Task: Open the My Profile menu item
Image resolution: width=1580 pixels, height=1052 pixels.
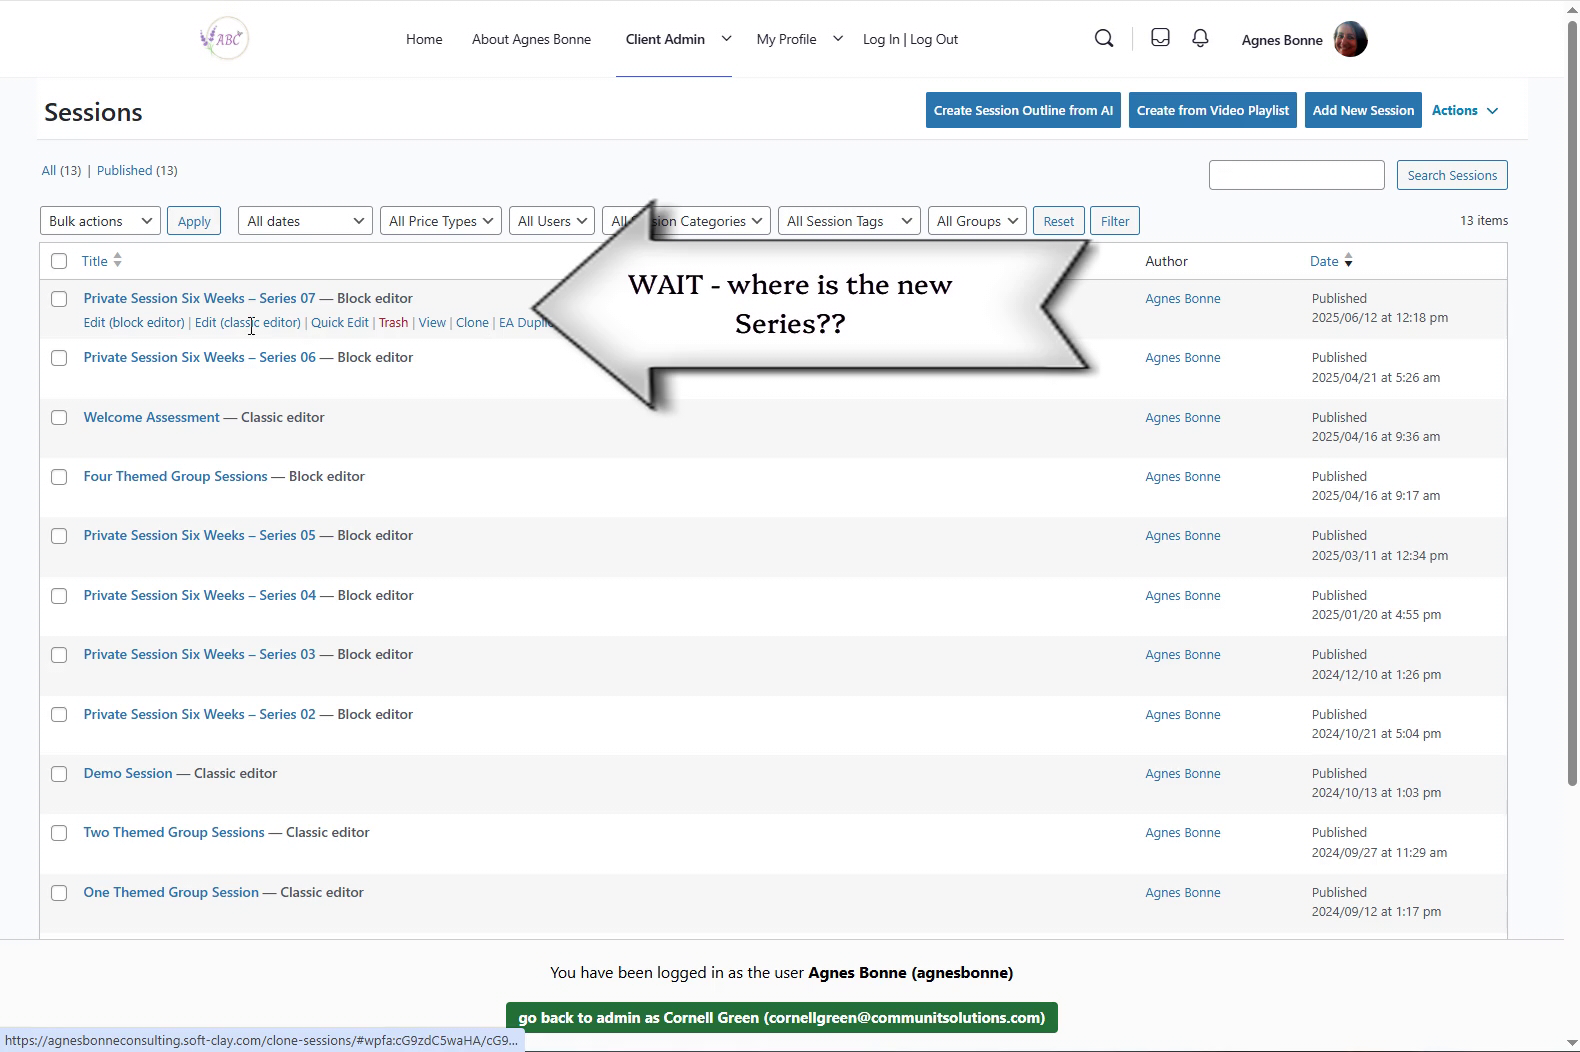Action: (786, 39)
